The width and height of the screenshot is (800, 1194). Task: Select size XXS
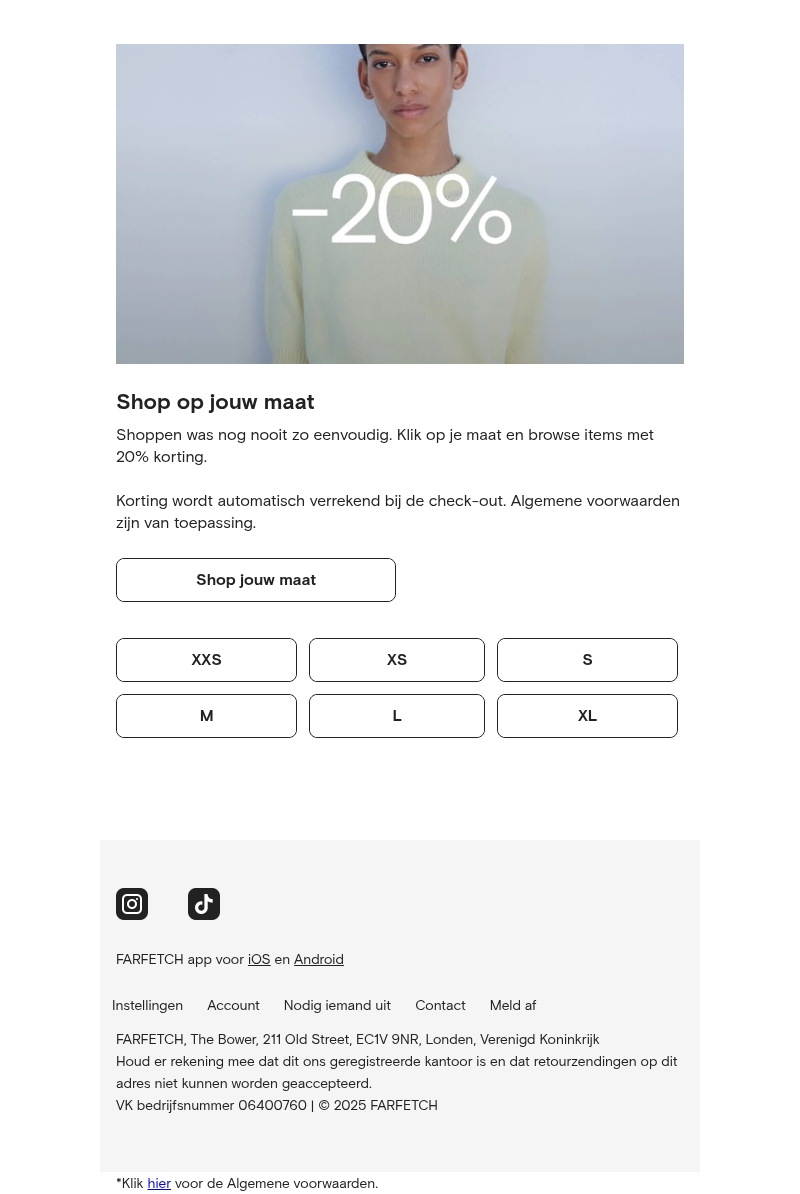pyautogui.click(x=206, y=660)
